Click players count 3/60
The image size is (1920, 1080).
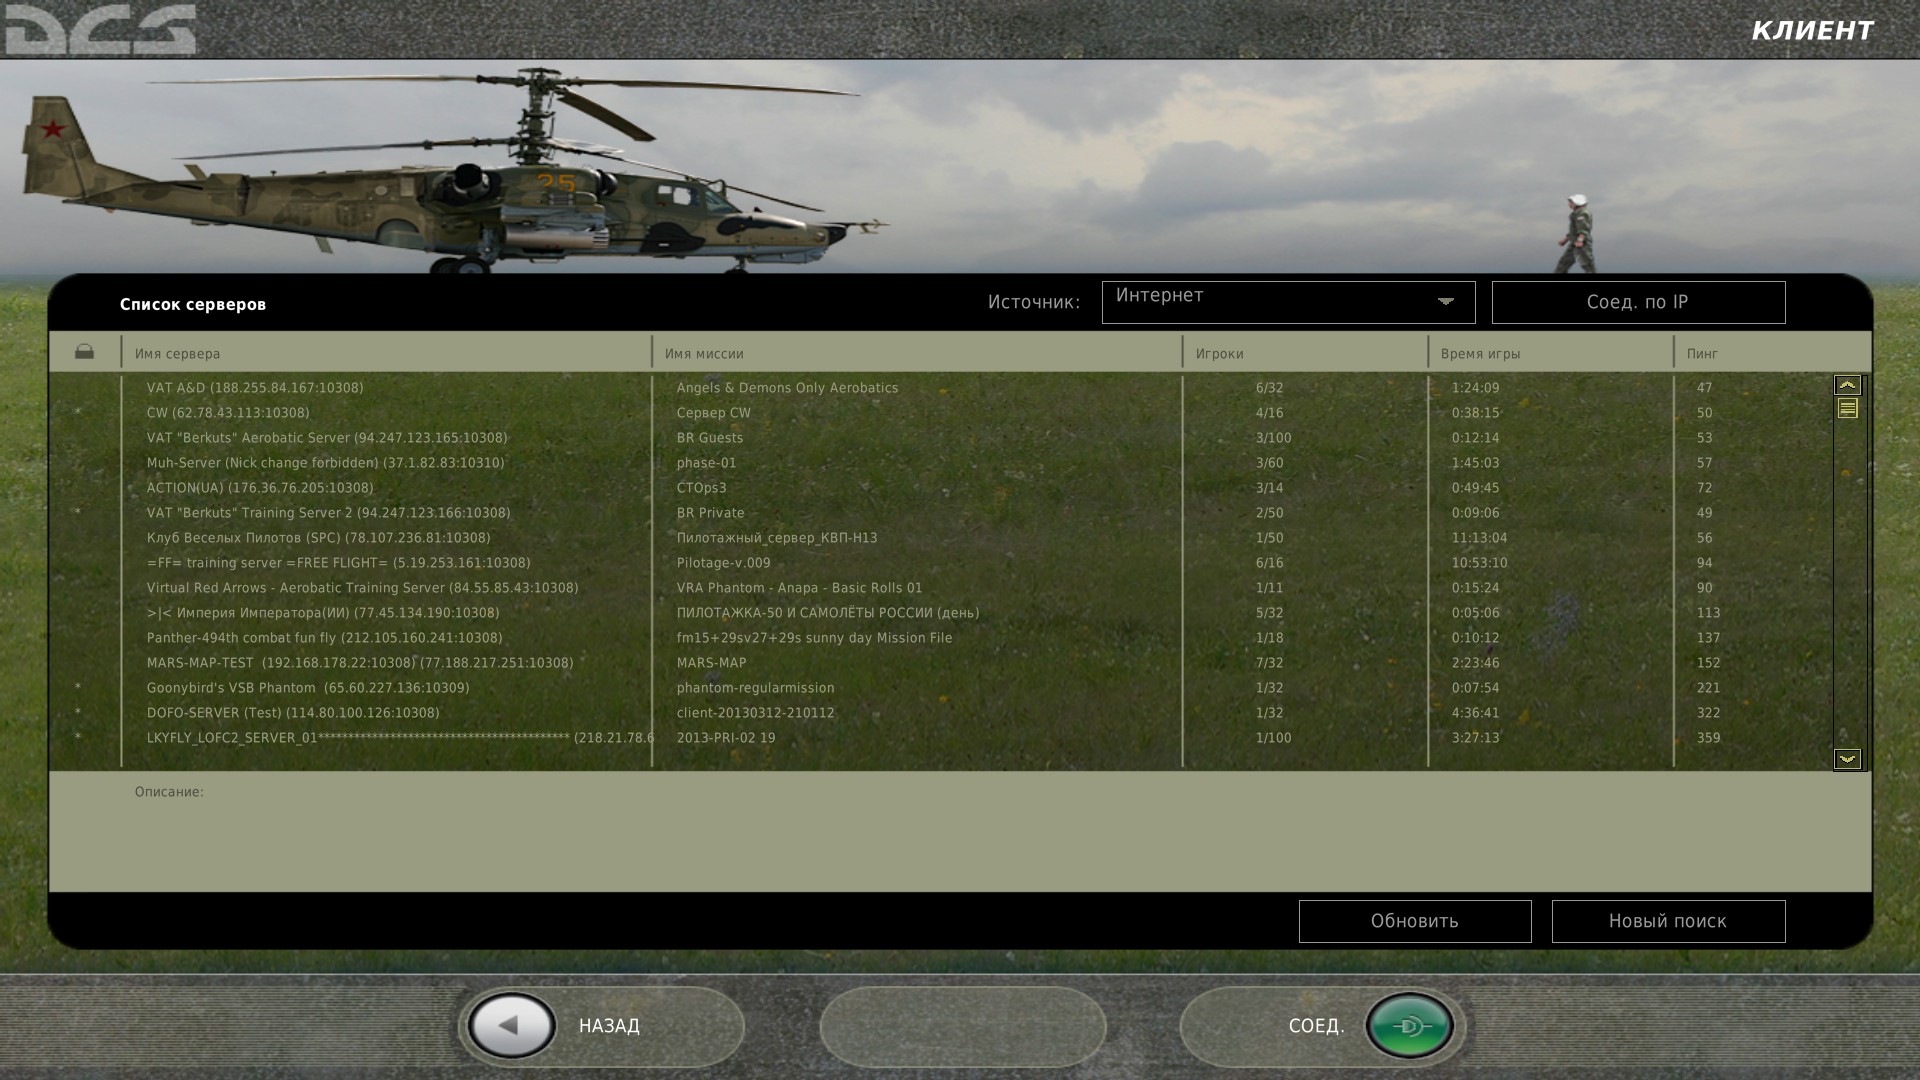coord(1269,463)
